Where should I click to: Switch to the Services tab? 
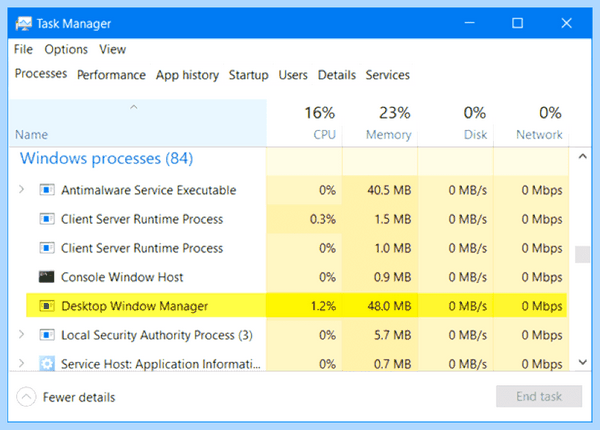pos(388,75)
